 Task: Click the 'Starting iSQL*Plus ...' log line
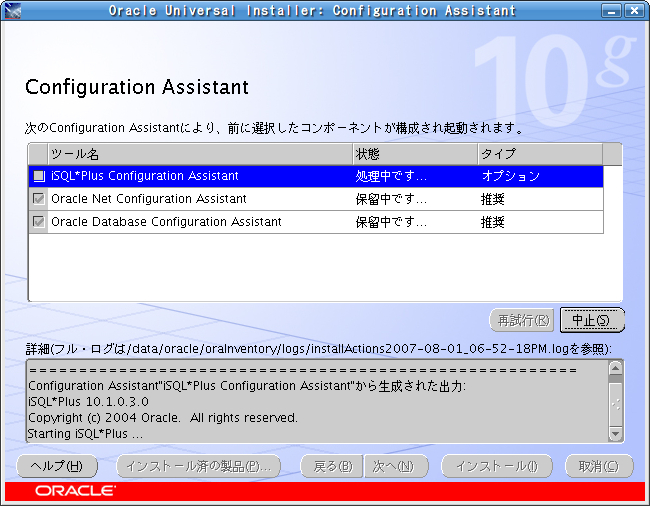(x=85, y=434)
